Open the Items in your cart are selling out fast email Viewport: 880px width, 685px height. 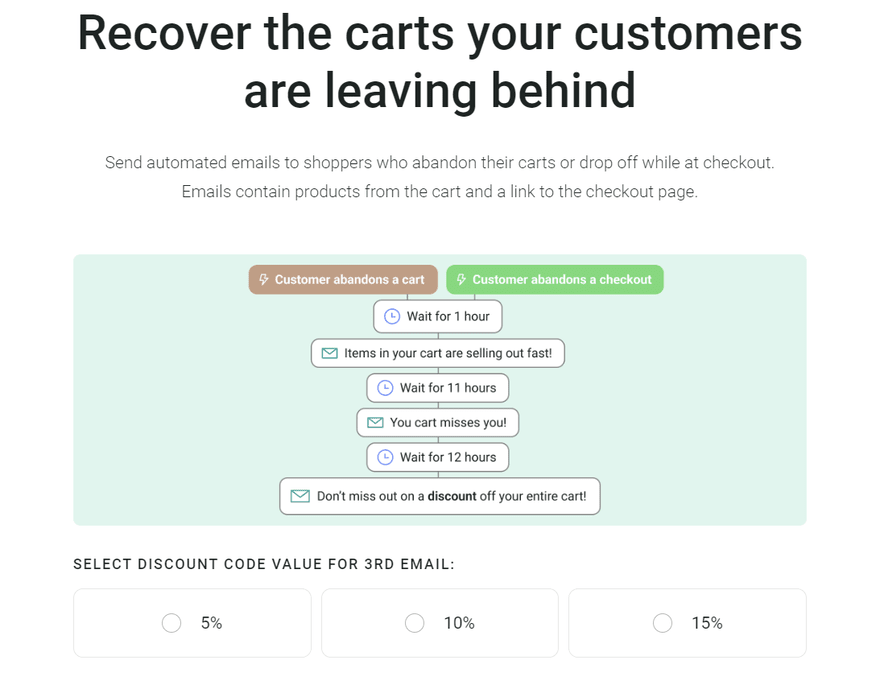[437, 353]
